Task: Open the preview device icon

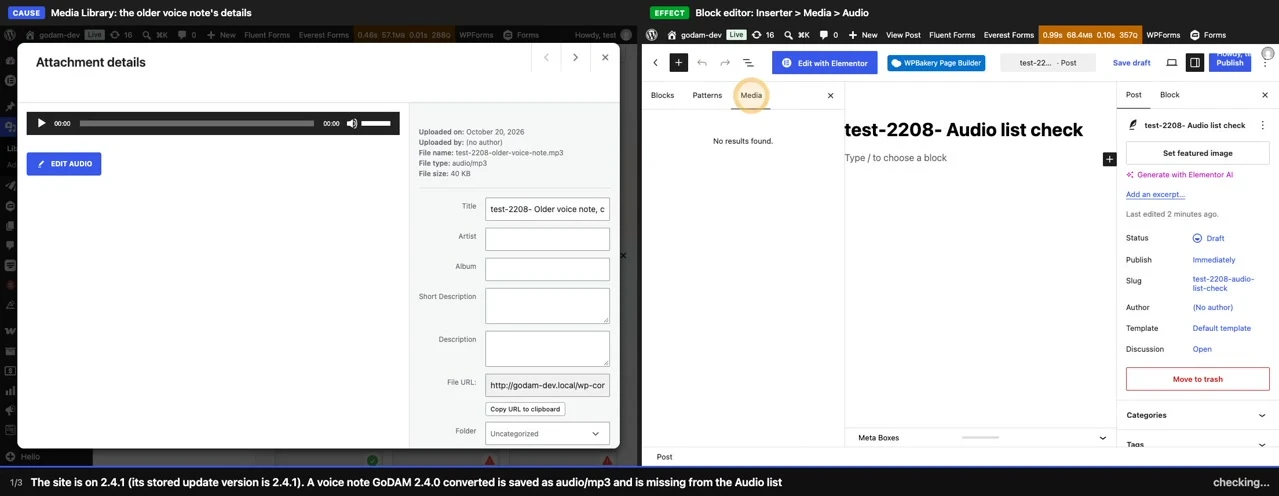Action: (x=1171, y=62)
